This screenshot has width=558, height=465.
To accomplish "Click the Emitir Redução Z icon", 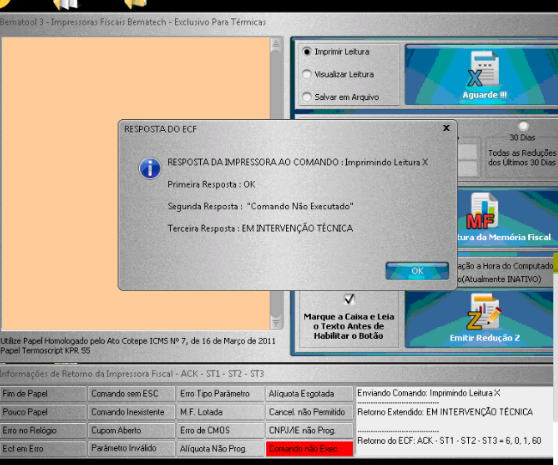I will click(x=484, y=312).
